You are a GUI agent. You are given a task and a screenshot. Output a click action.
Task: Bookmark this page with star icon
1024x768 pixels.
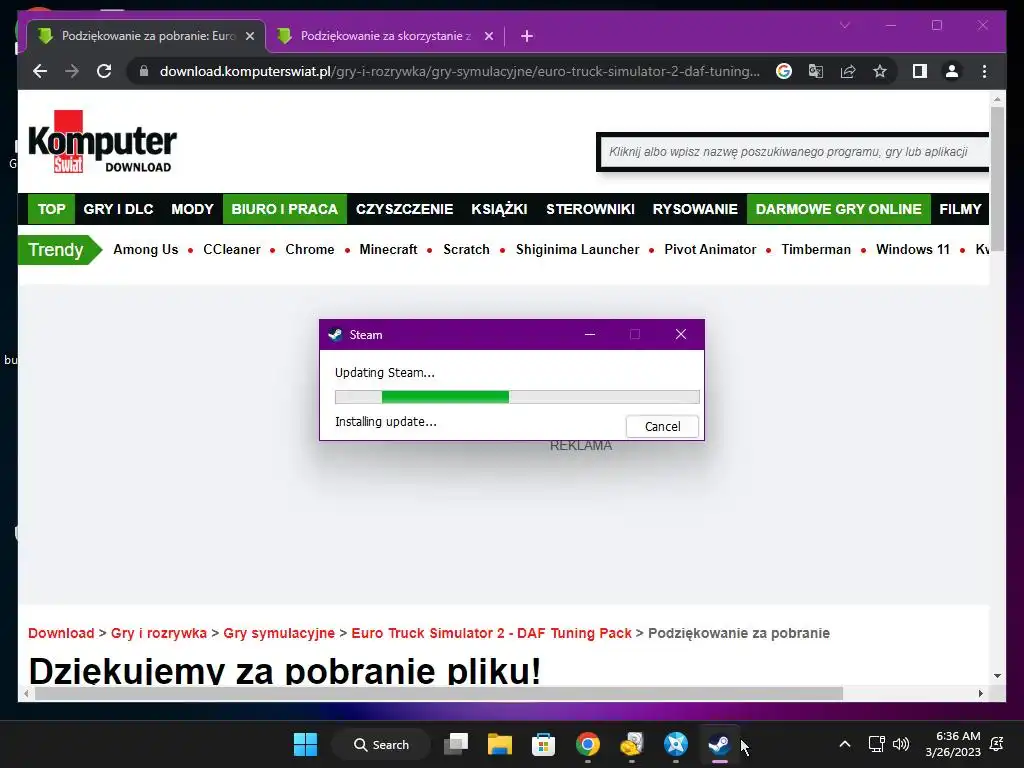pos(880,71)
